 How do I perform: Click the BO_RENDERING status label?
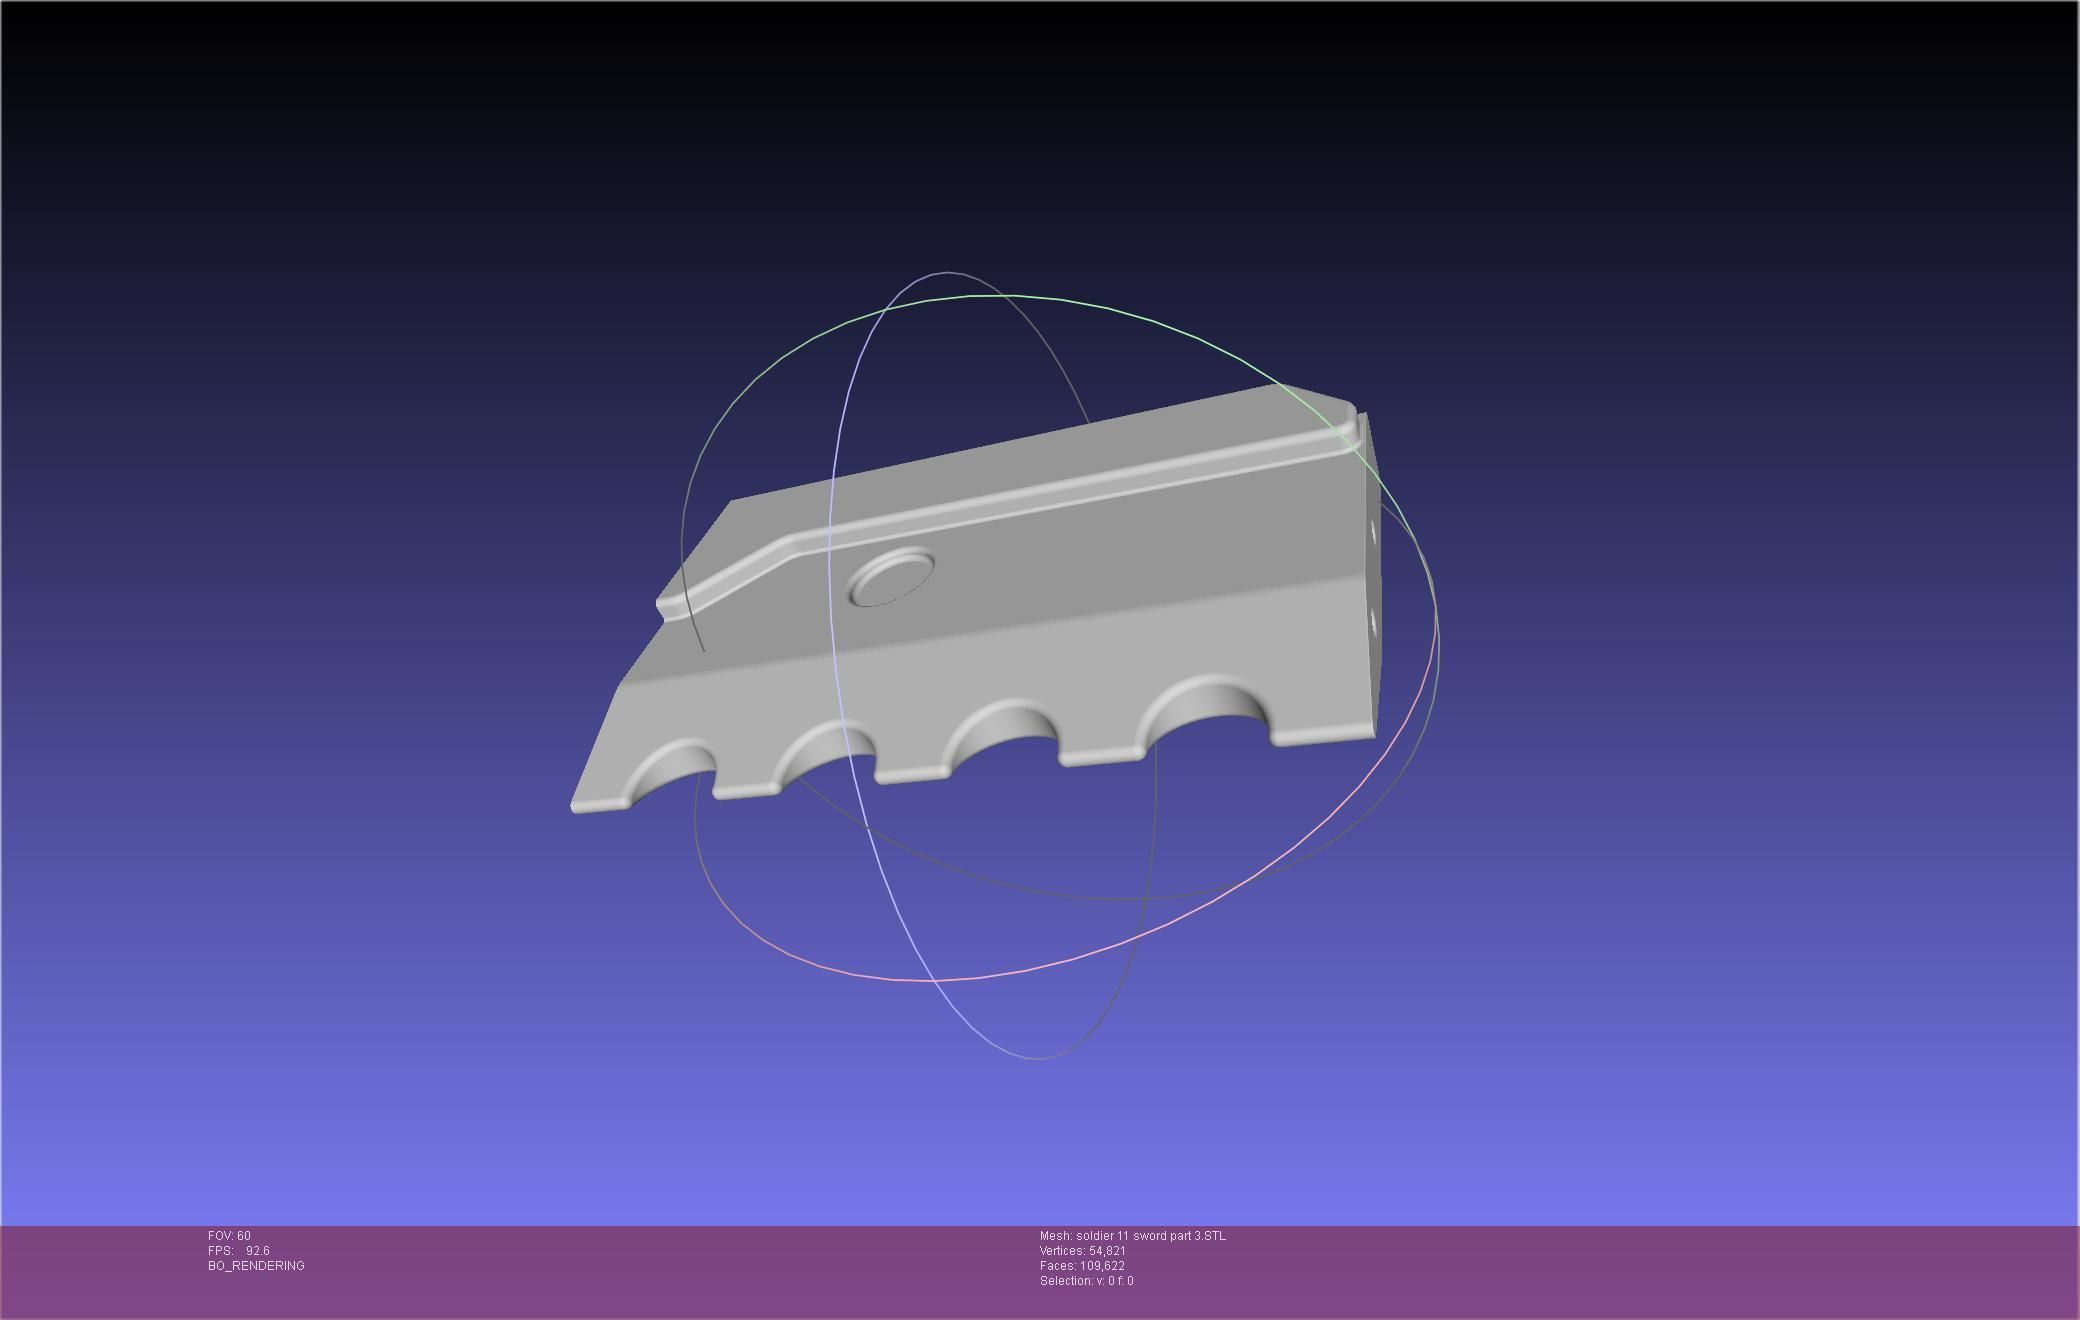coord(256,1266)
